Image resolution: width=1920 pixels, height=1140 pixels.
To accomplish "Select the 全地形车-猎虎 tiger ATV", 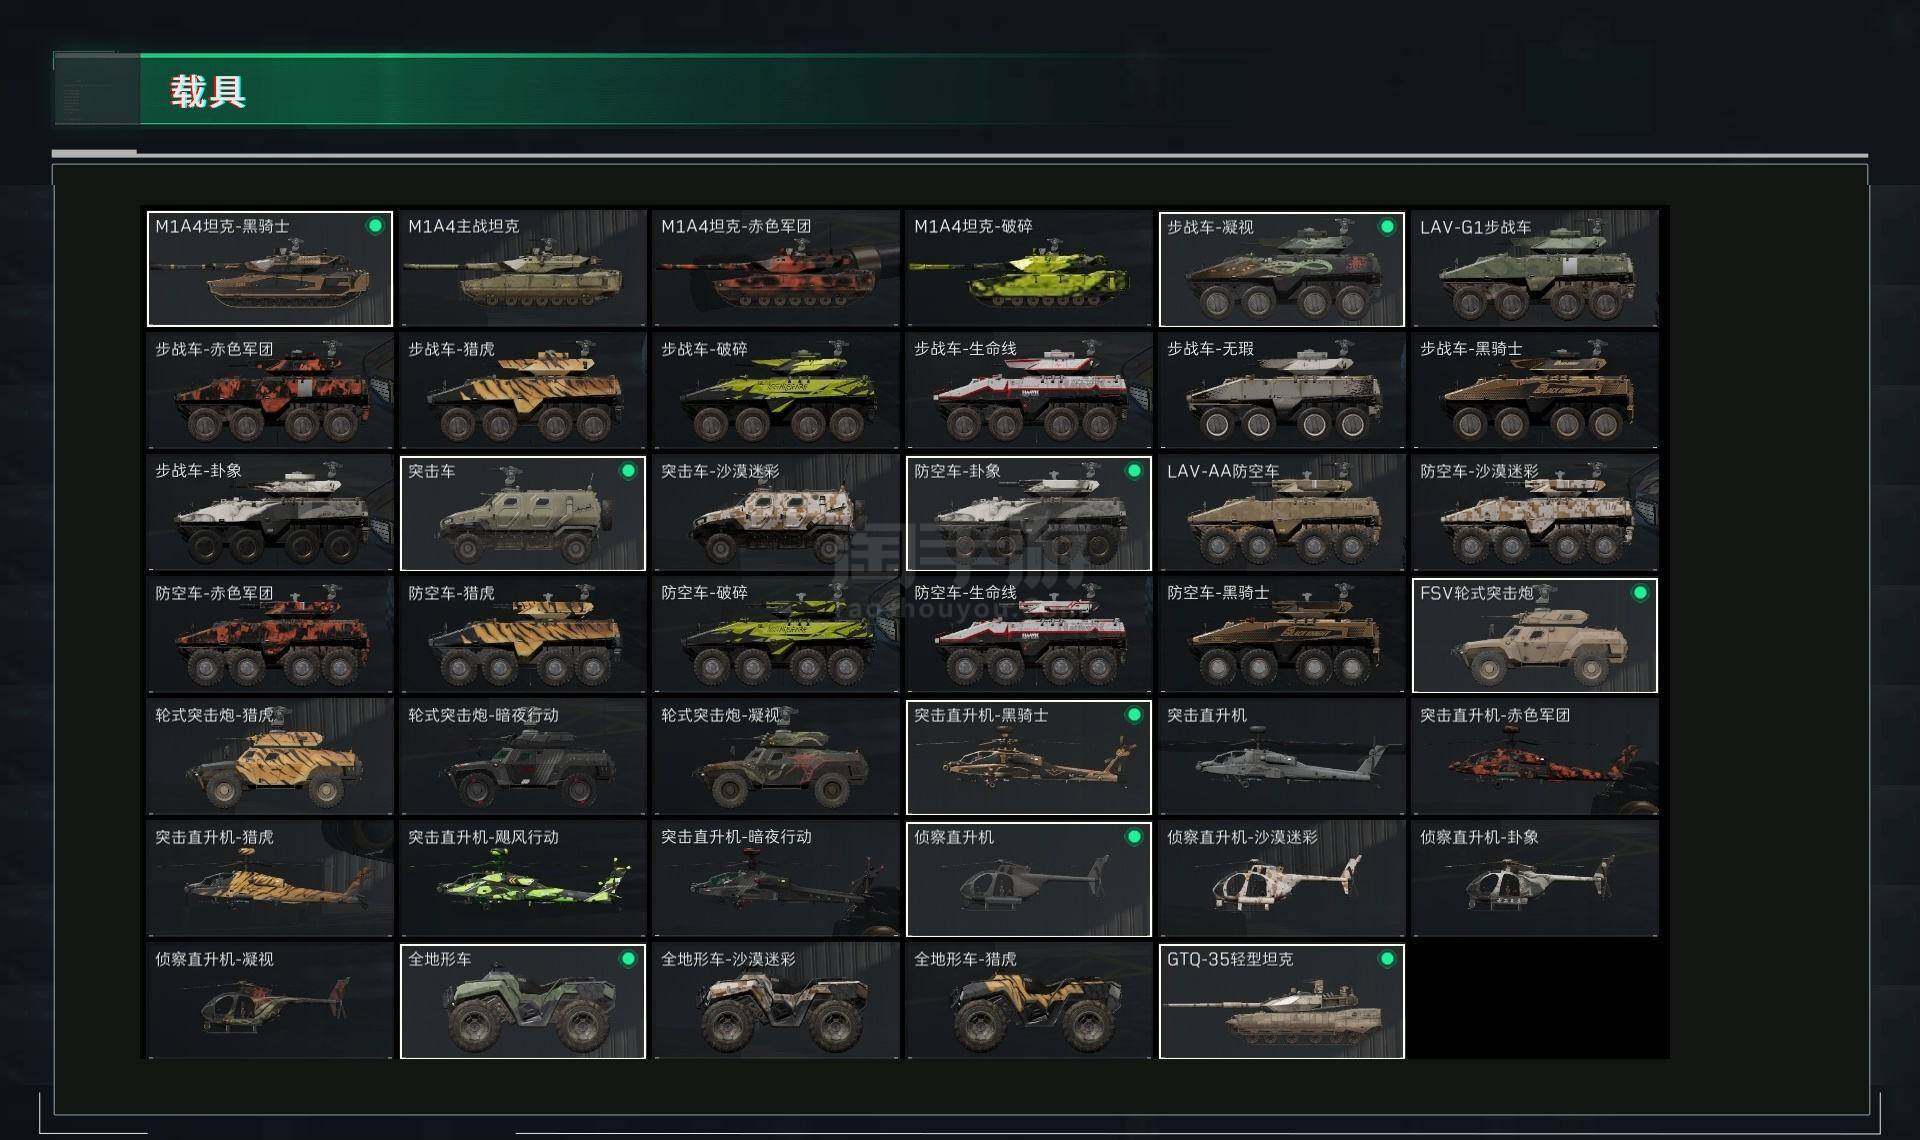I will (x=1028, y=1001).
